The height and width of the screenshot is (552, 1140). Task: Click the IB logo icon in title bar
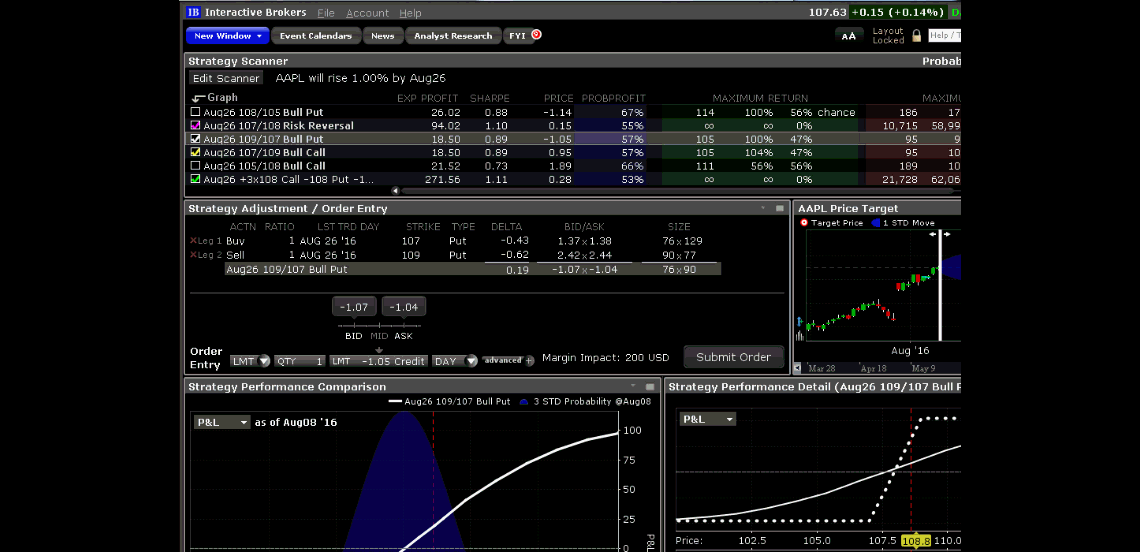194,13
